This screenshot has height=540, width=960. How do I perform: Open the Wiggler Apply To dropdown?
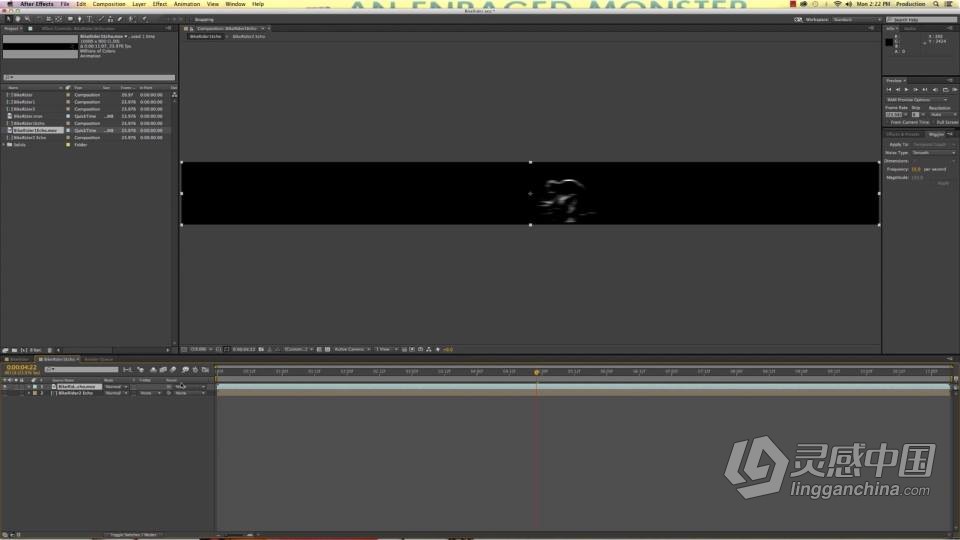(x=933, y=144)
